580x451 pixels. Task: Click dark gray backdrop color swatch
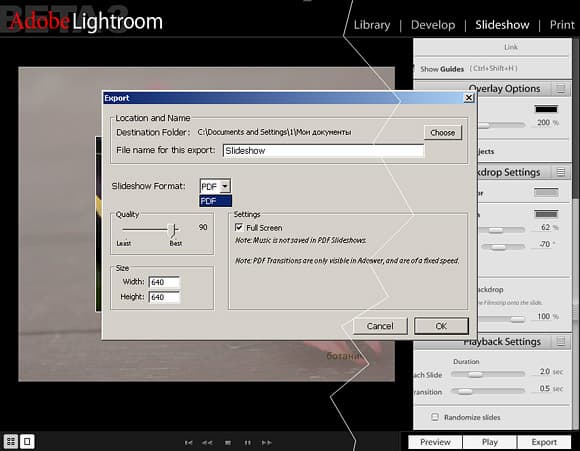pos(546,214)
